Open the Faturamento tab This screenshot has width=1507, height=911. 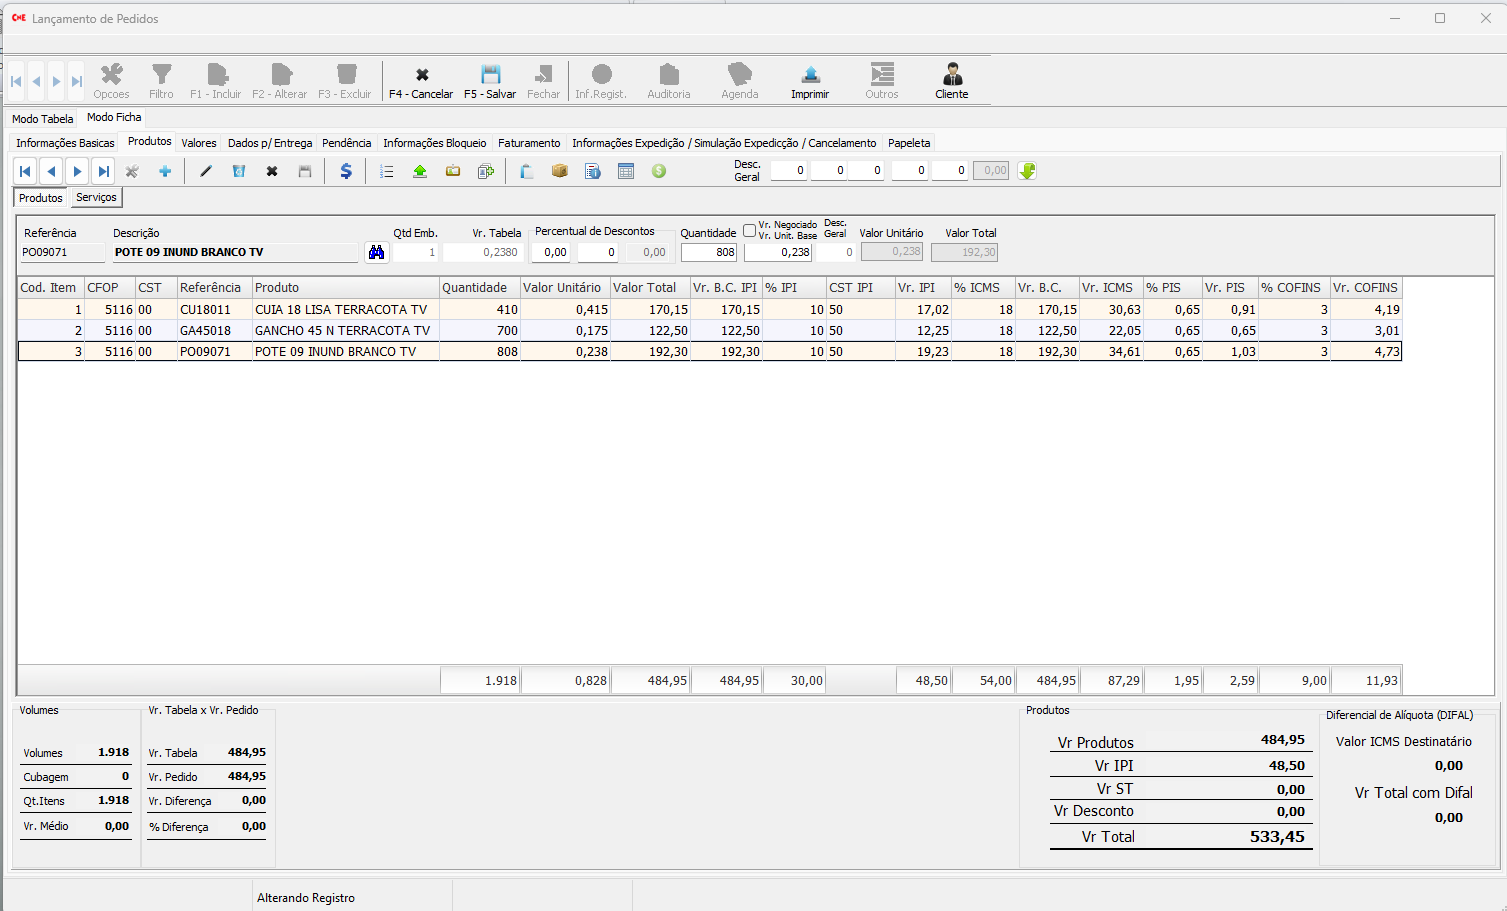(x=529, y=143)
